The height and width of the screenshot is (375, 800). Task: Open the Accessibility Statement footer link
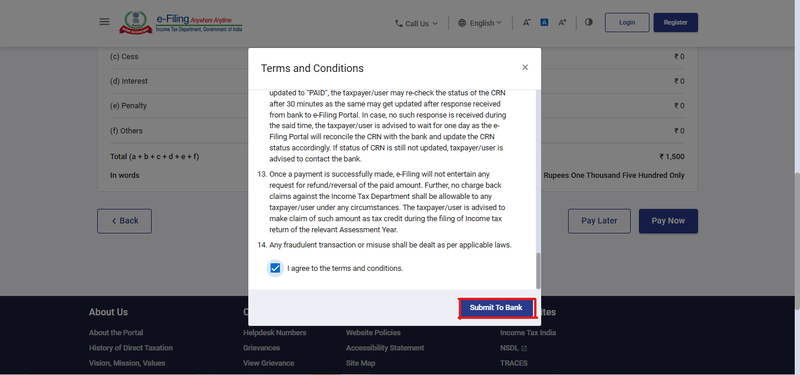(x=385, y=348)
